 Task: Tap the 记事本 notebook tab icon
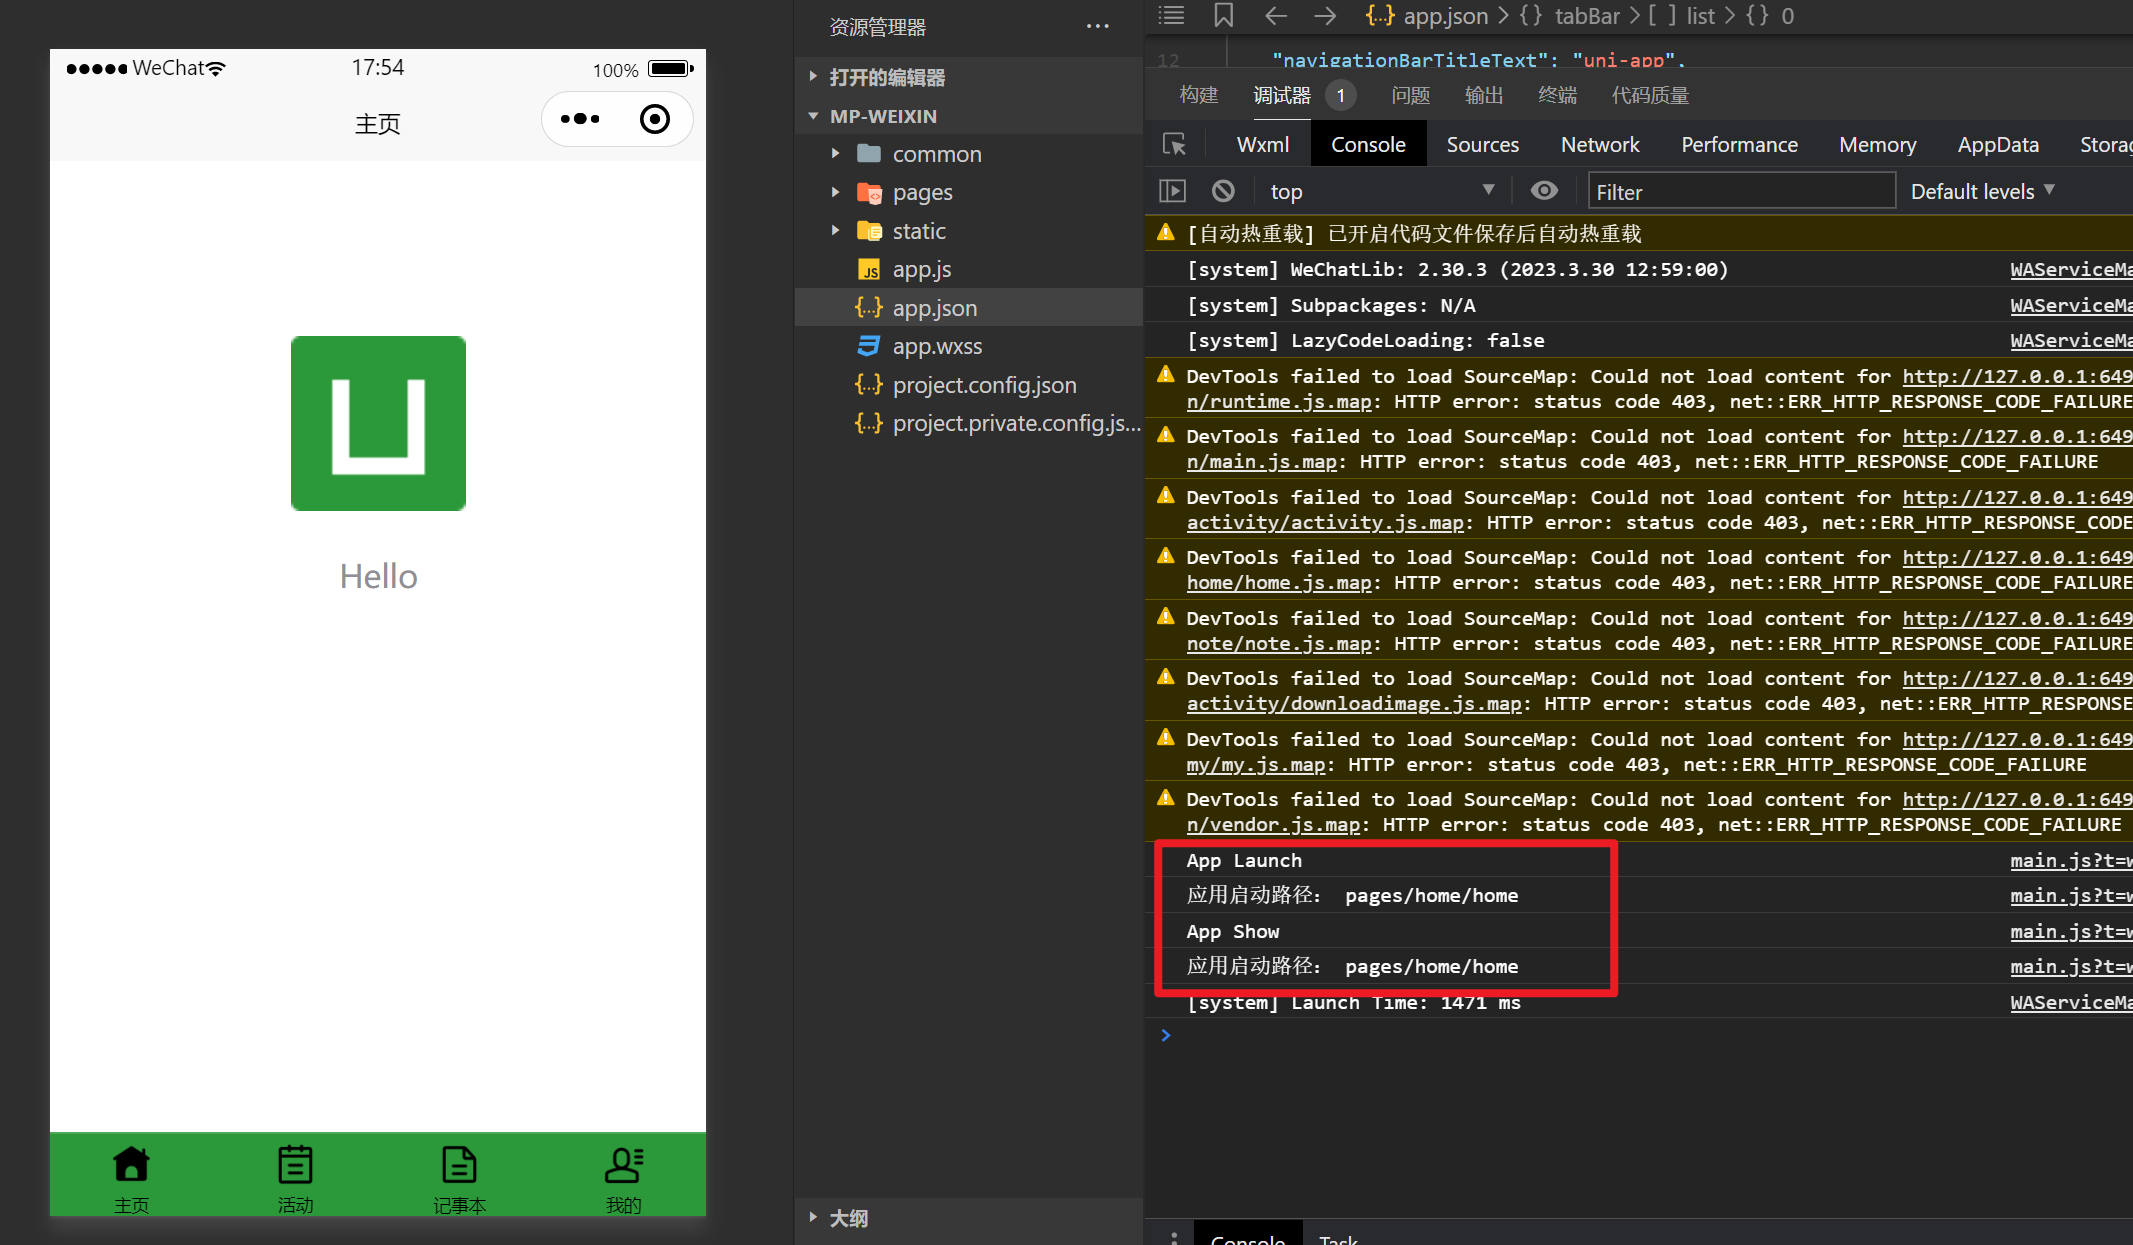pyautogui.click(x=459, y=1165)
